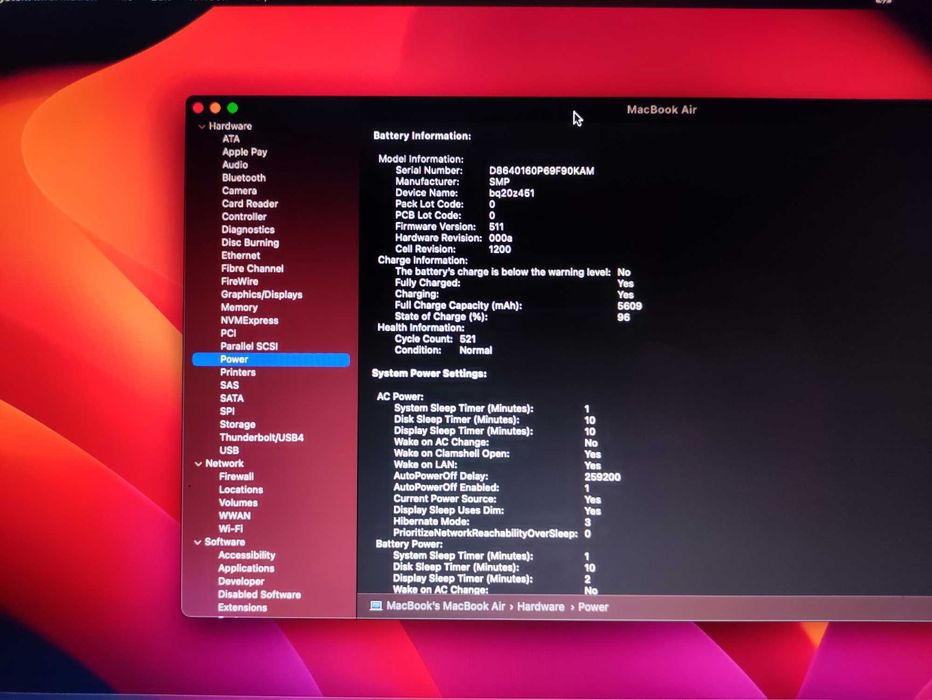Image resolution: width=932 pixels, height=700 pixels.
Task: Click the Cell Revision value 1200
Action: click(499, 250)
